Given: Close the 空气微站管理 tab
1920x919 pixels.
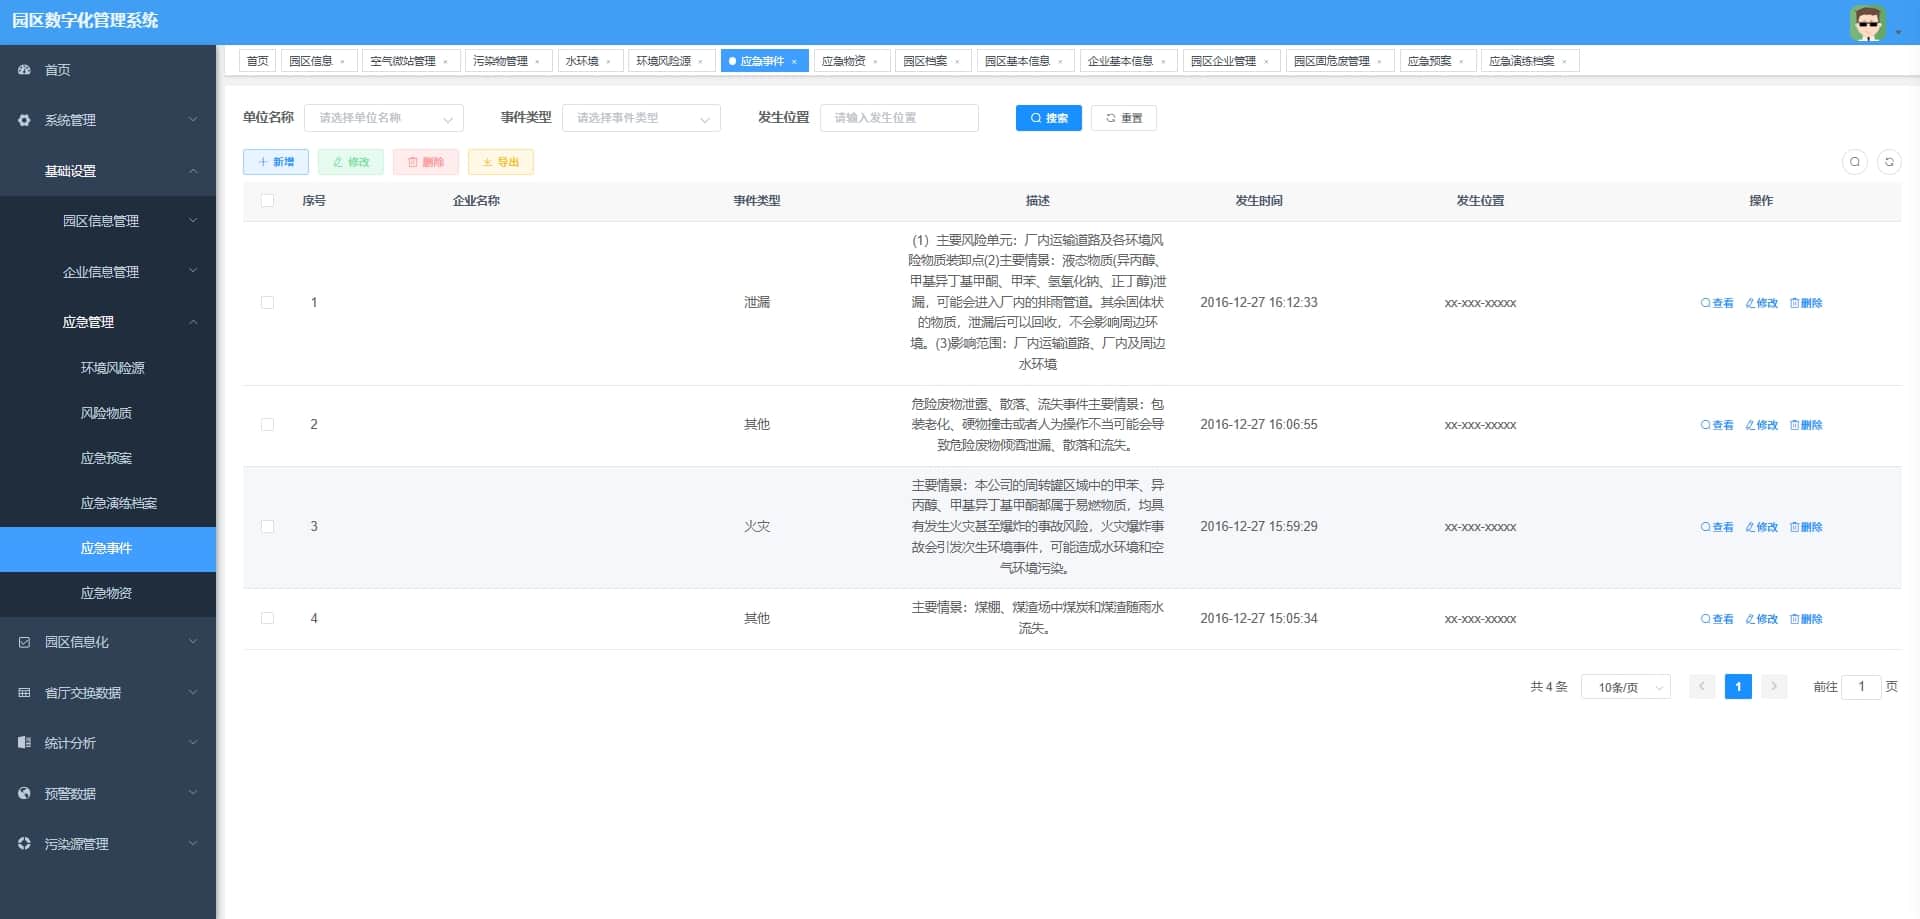Looking at the screenshot, I should 445,61.
